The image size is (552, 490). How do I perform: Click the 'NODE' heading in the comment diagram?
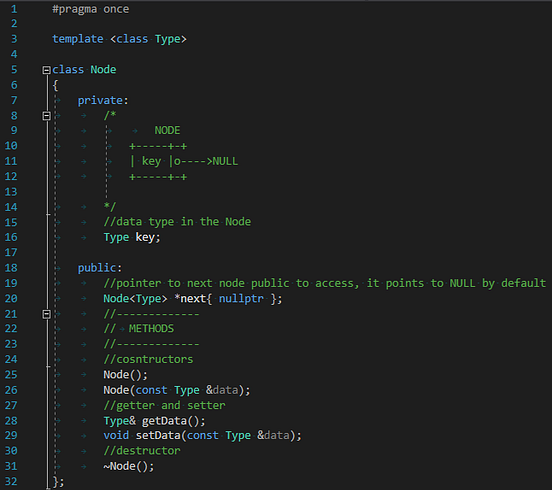click(x=167, y=131)
